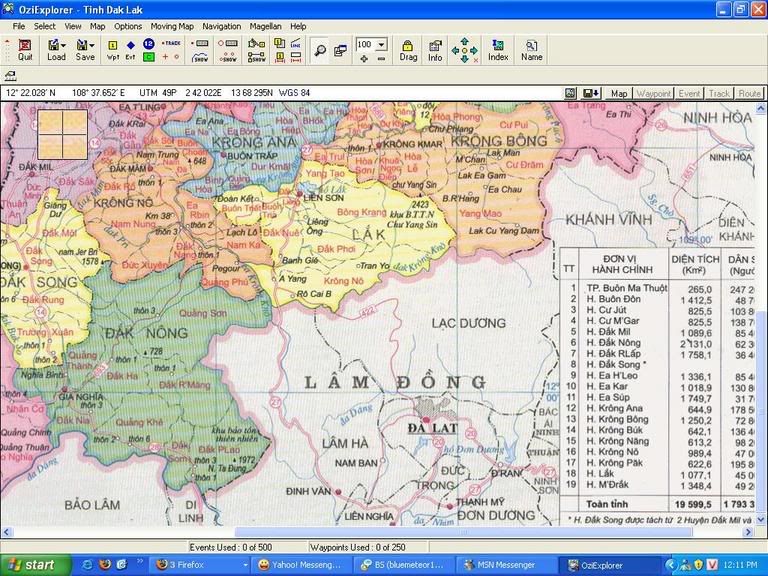Click the Name search icon

click(x=531, y=50)
